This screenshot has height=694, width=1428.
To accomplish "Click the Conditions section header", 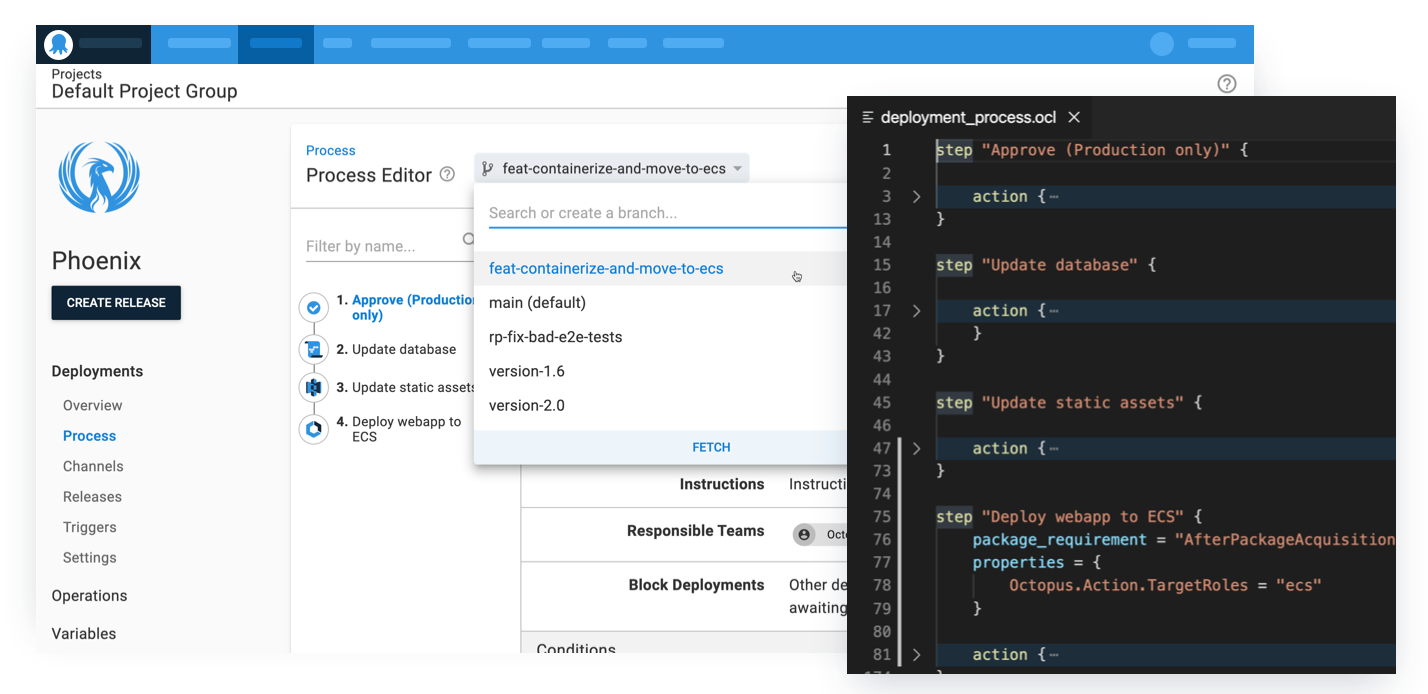I will pyautogui.click(x=576, y=648).
